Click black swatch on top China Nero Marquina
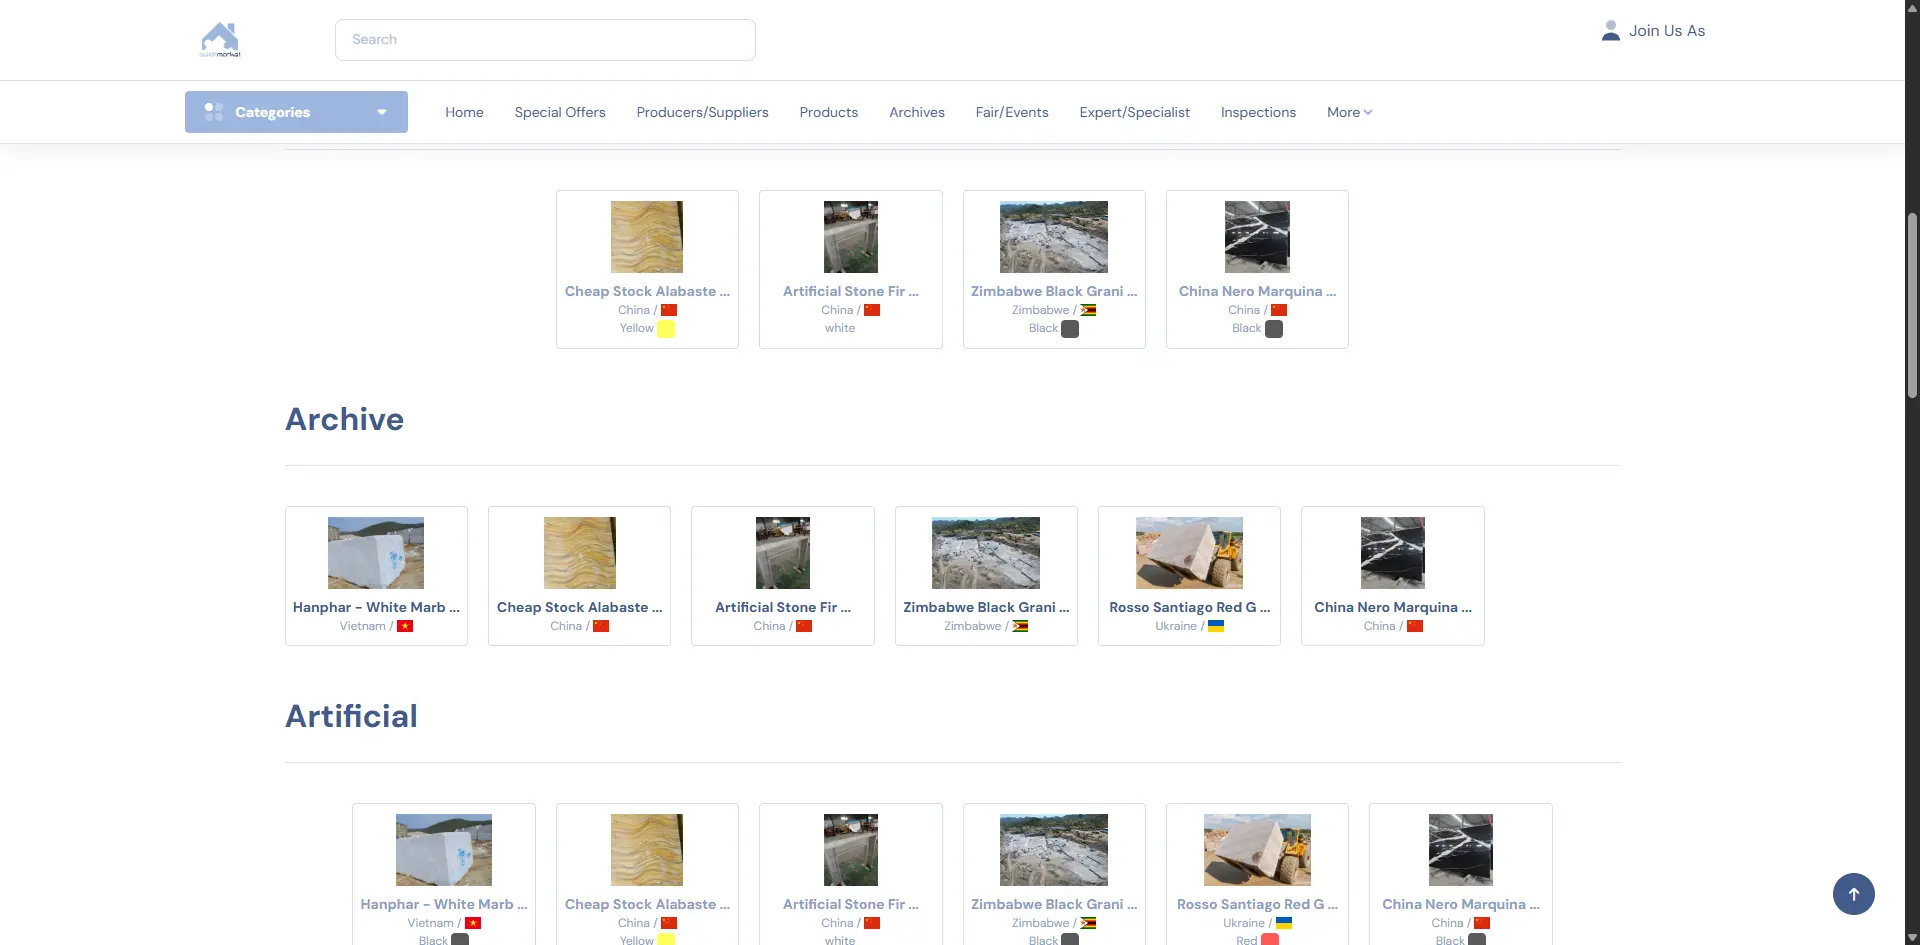 1274,329
